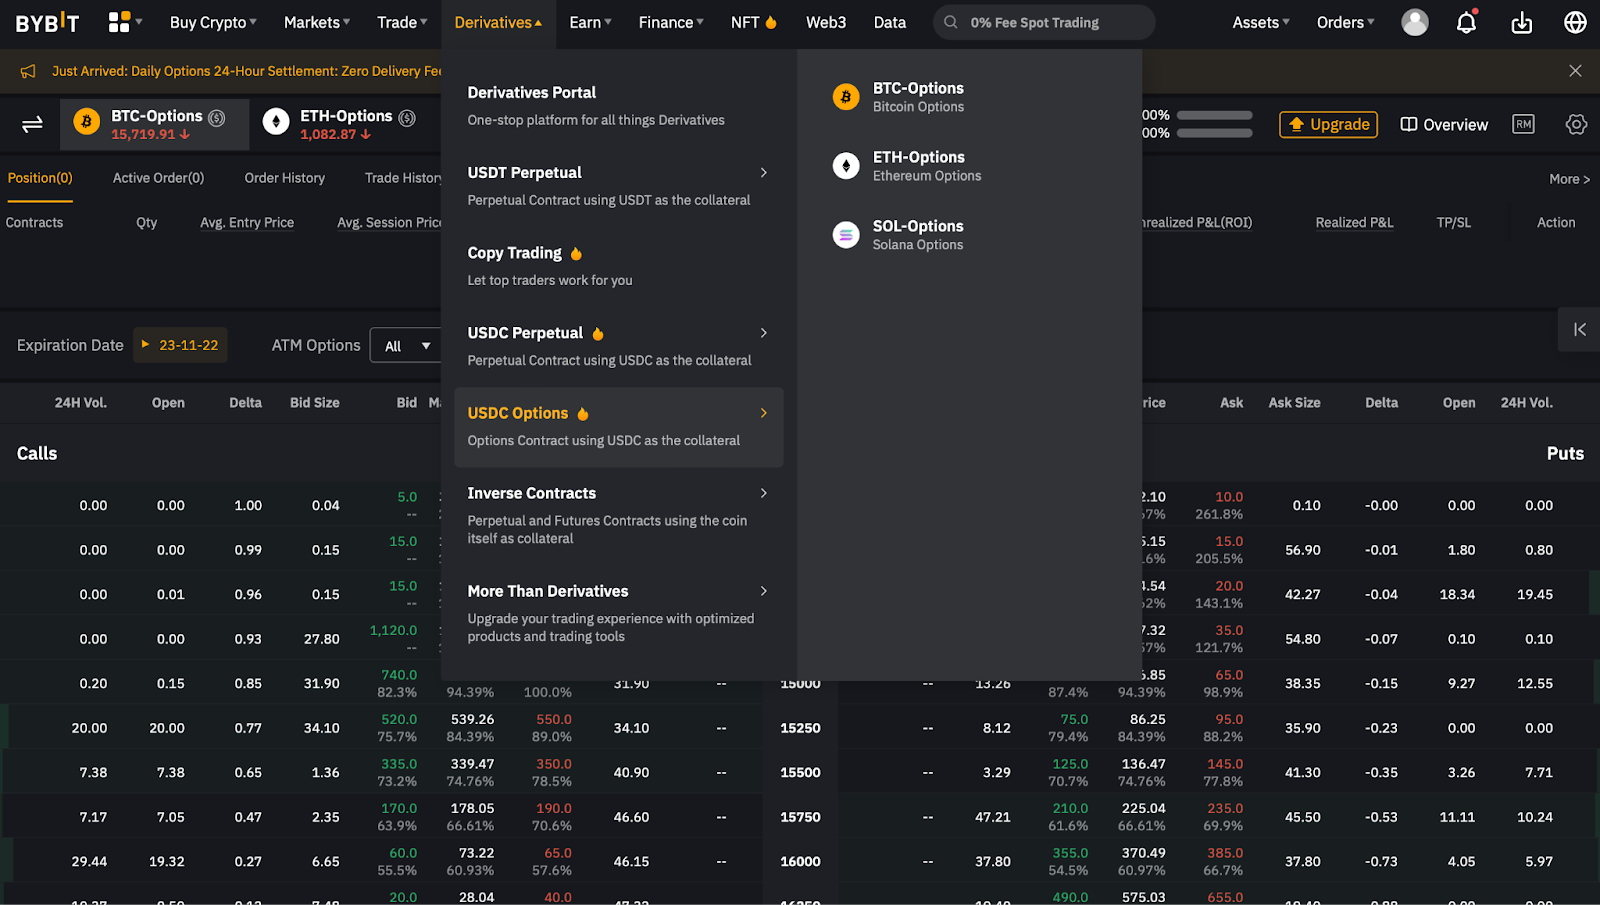The image size is (1600, 905).
Task: Click the 16000 strike price row
Action: (x=800, y=861)
